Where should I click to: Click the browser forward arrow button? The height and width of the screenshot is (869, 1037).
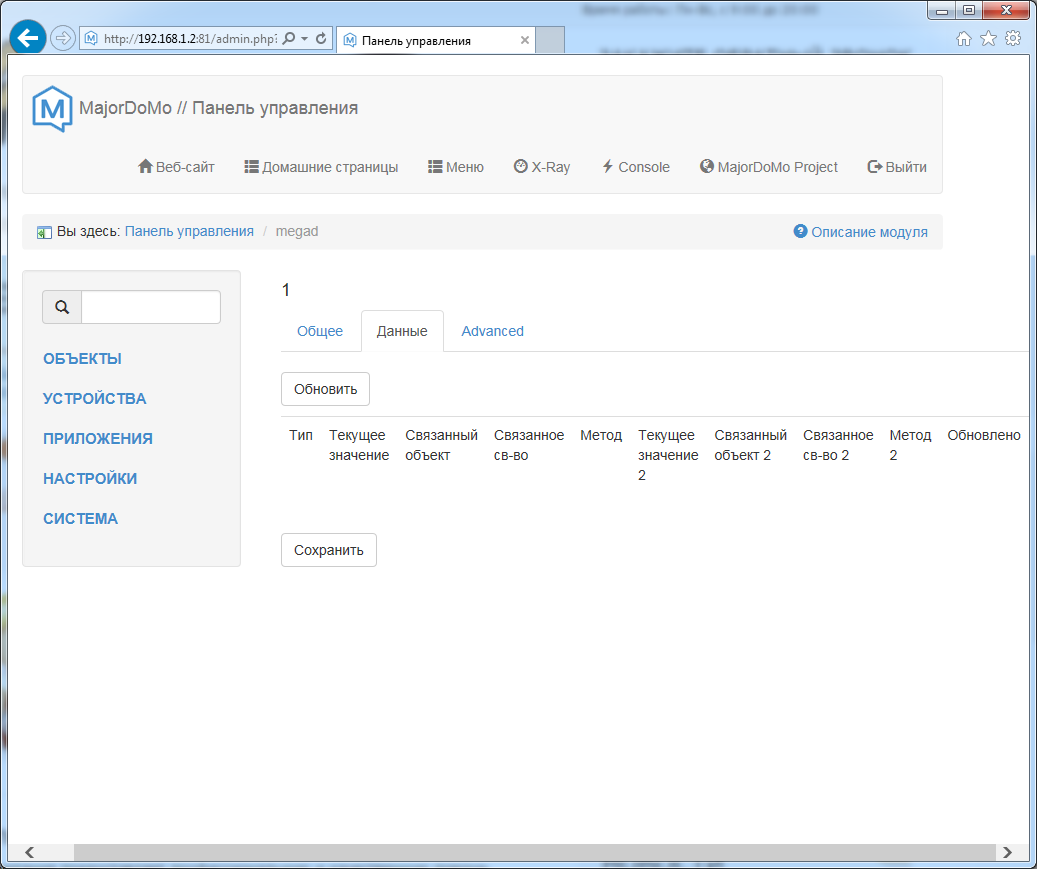[62, 39]
